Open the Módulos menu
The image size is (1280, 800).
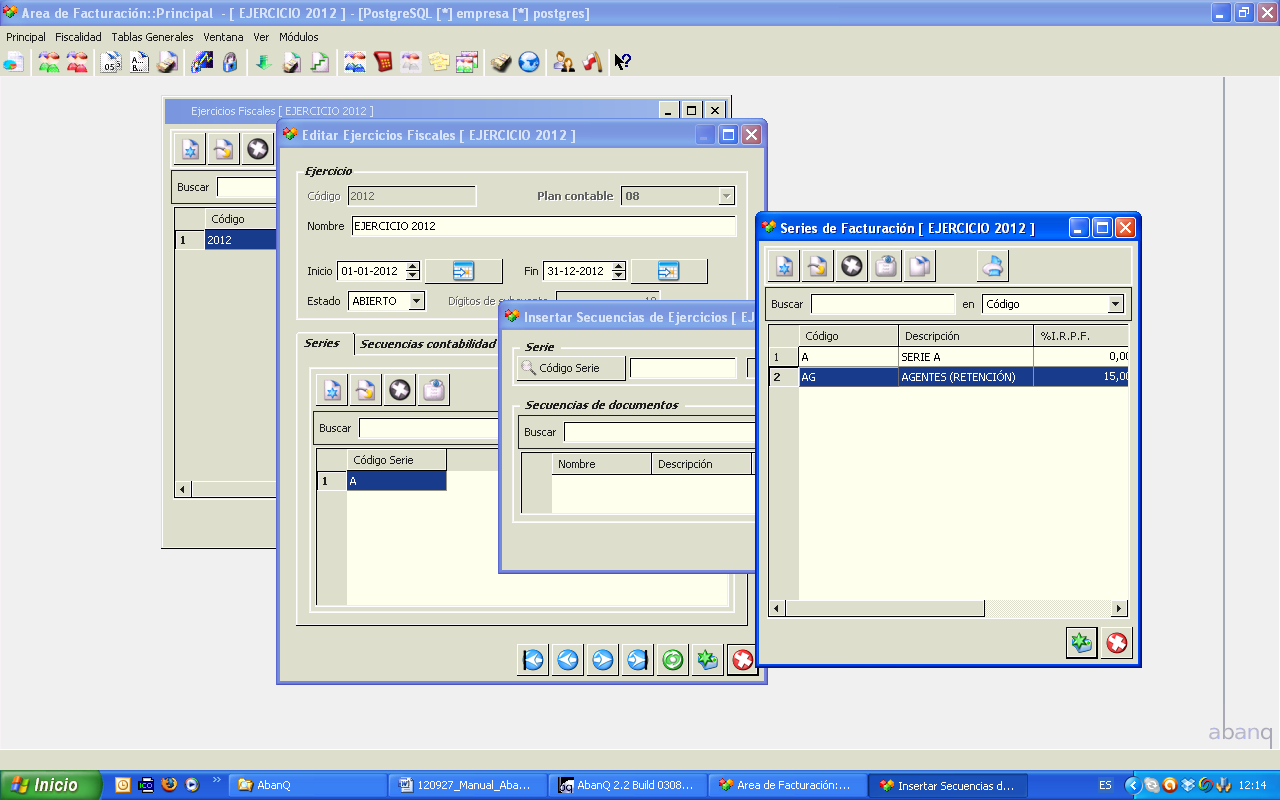[x=299, y=37]
